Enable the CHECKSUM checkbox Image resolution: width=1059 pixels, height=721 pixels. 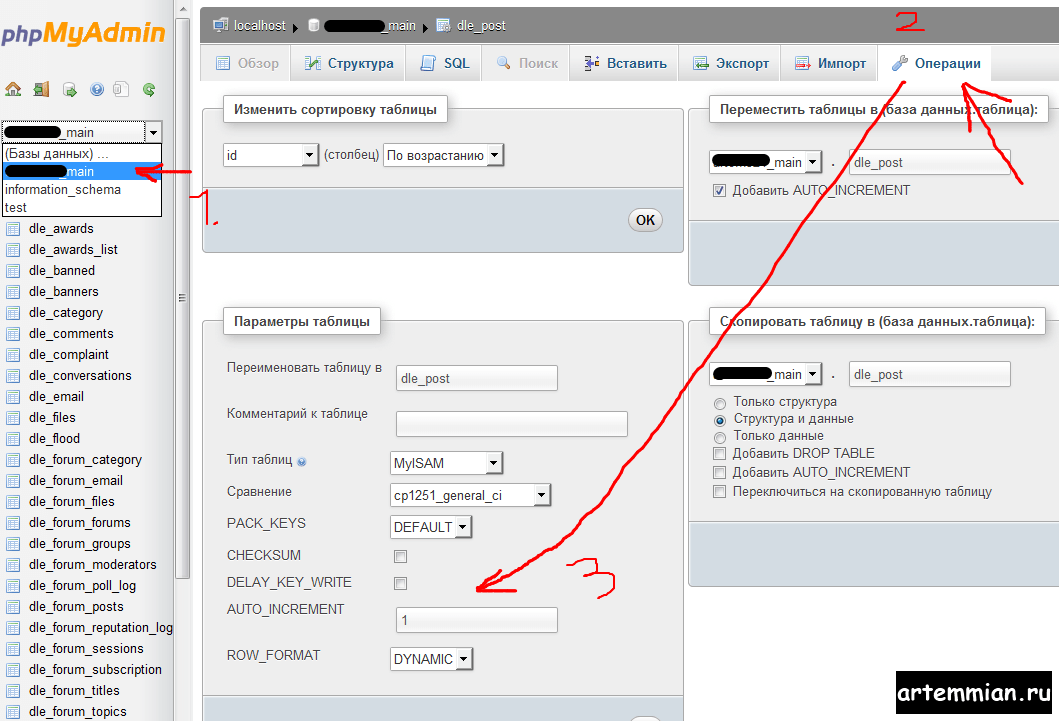(400, 556)
